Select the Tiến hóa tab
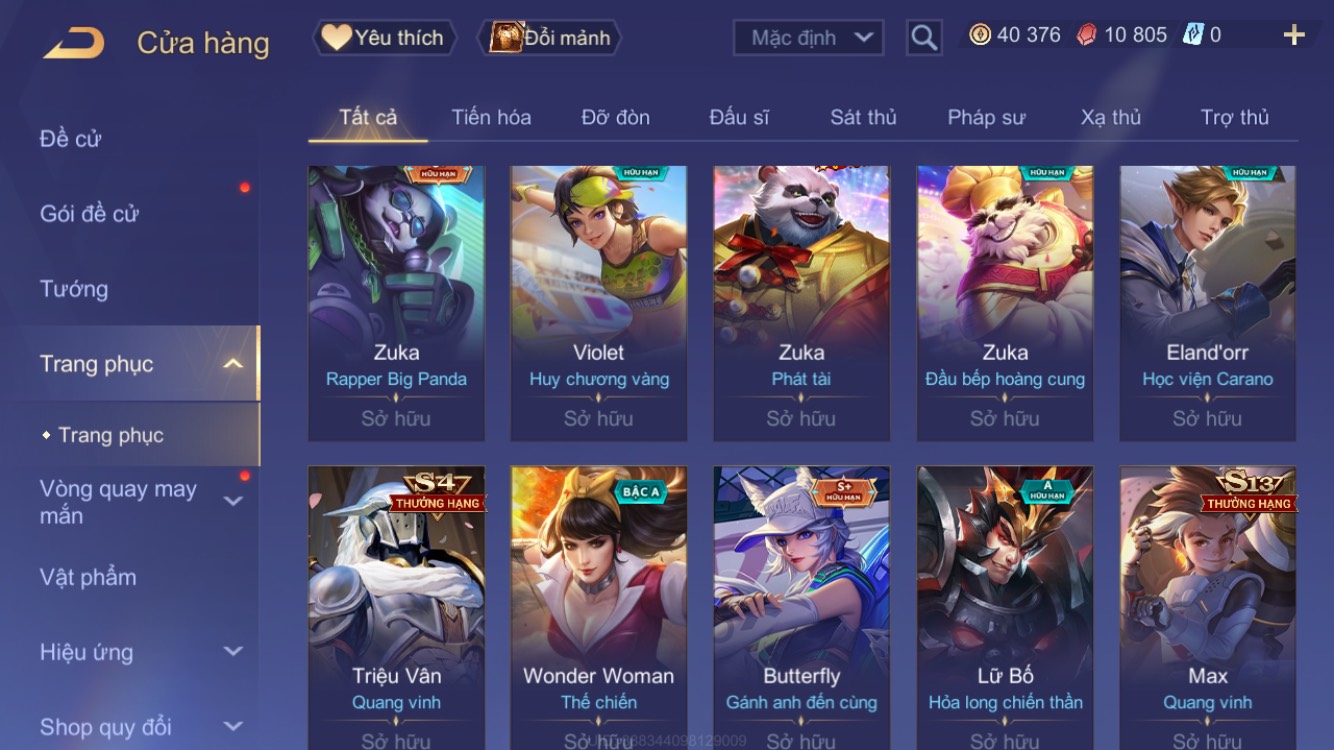1334x750 pixels. [491, 117]
